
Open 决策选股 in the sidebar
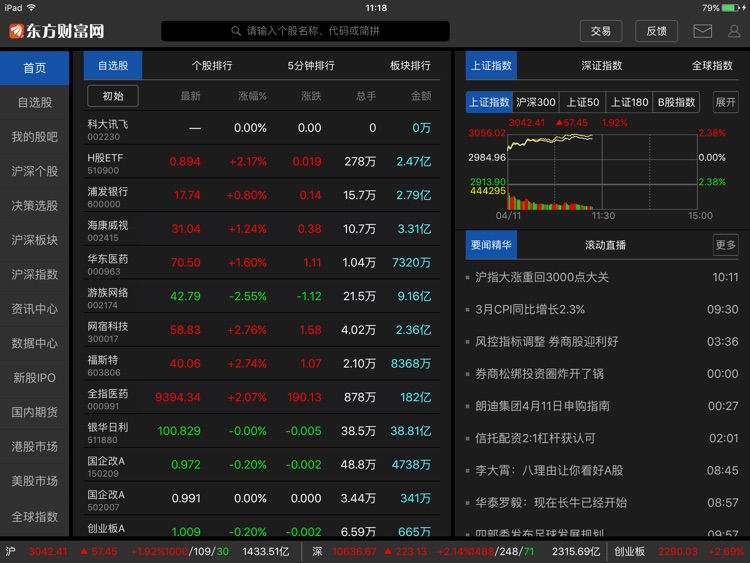point(34,206)
